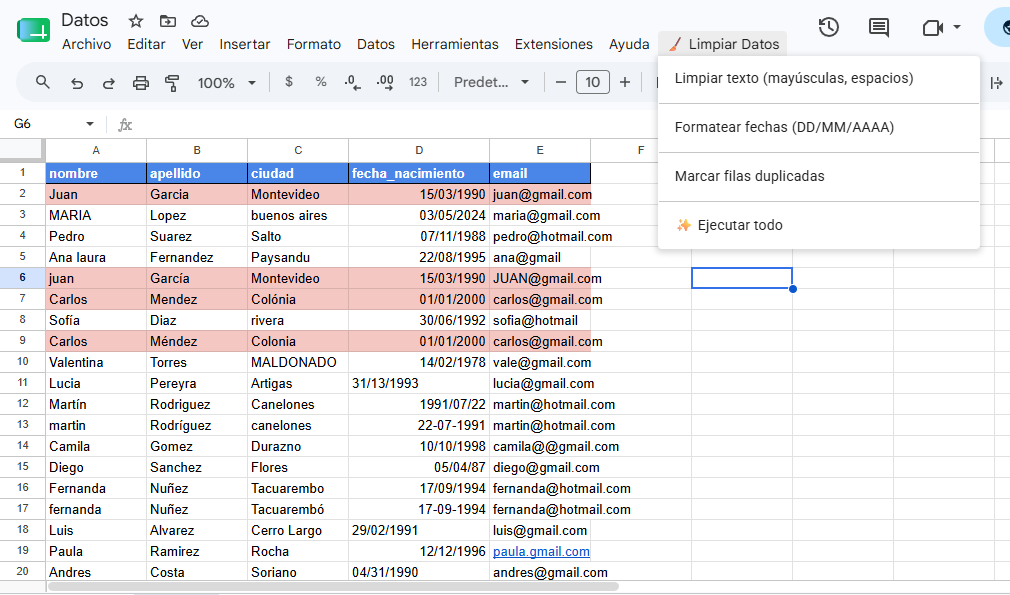This screenshot has width=1010, height=595.
Task: Start a video call icon
Action: click(932, 28)
